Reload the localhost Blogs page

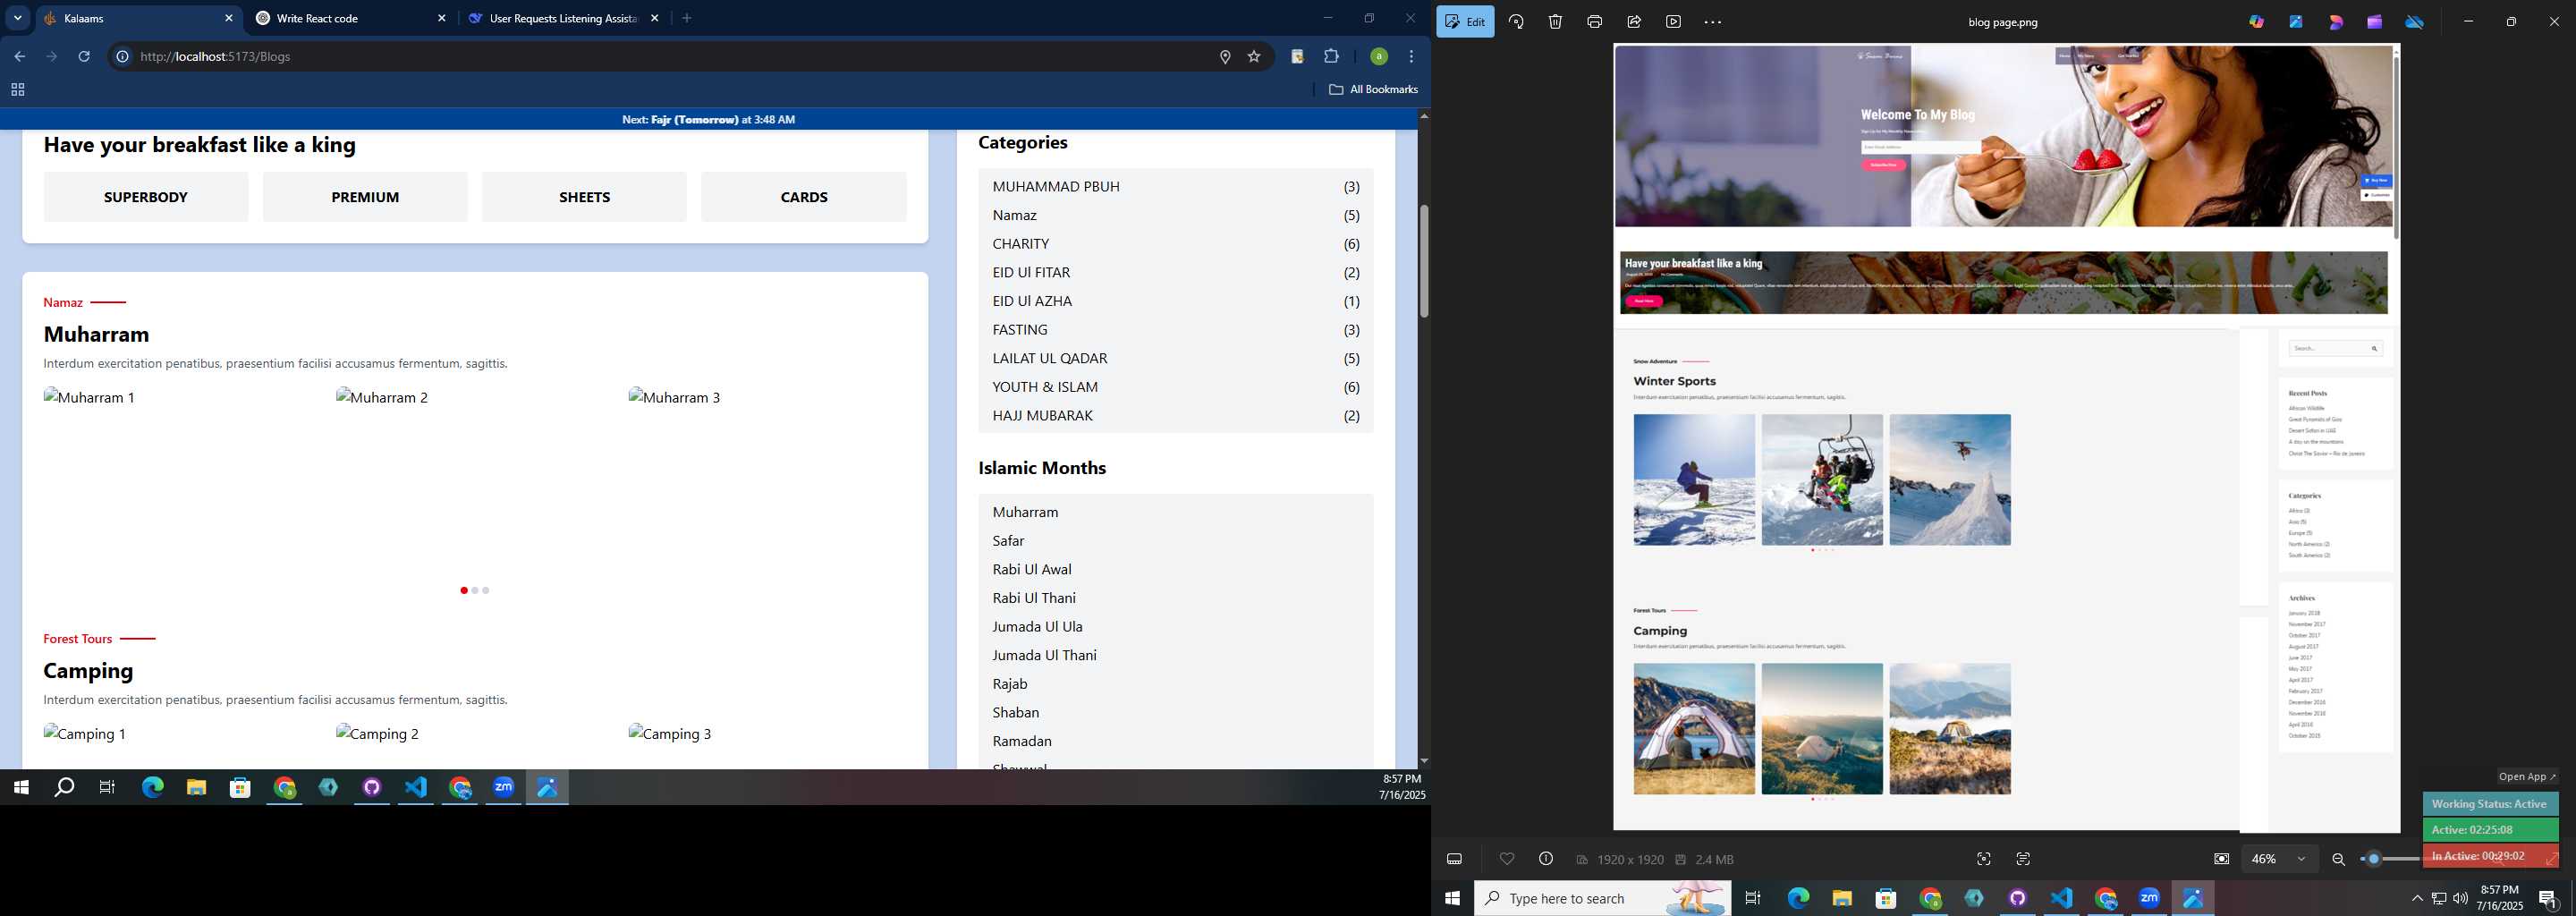[x=84, y=56]
